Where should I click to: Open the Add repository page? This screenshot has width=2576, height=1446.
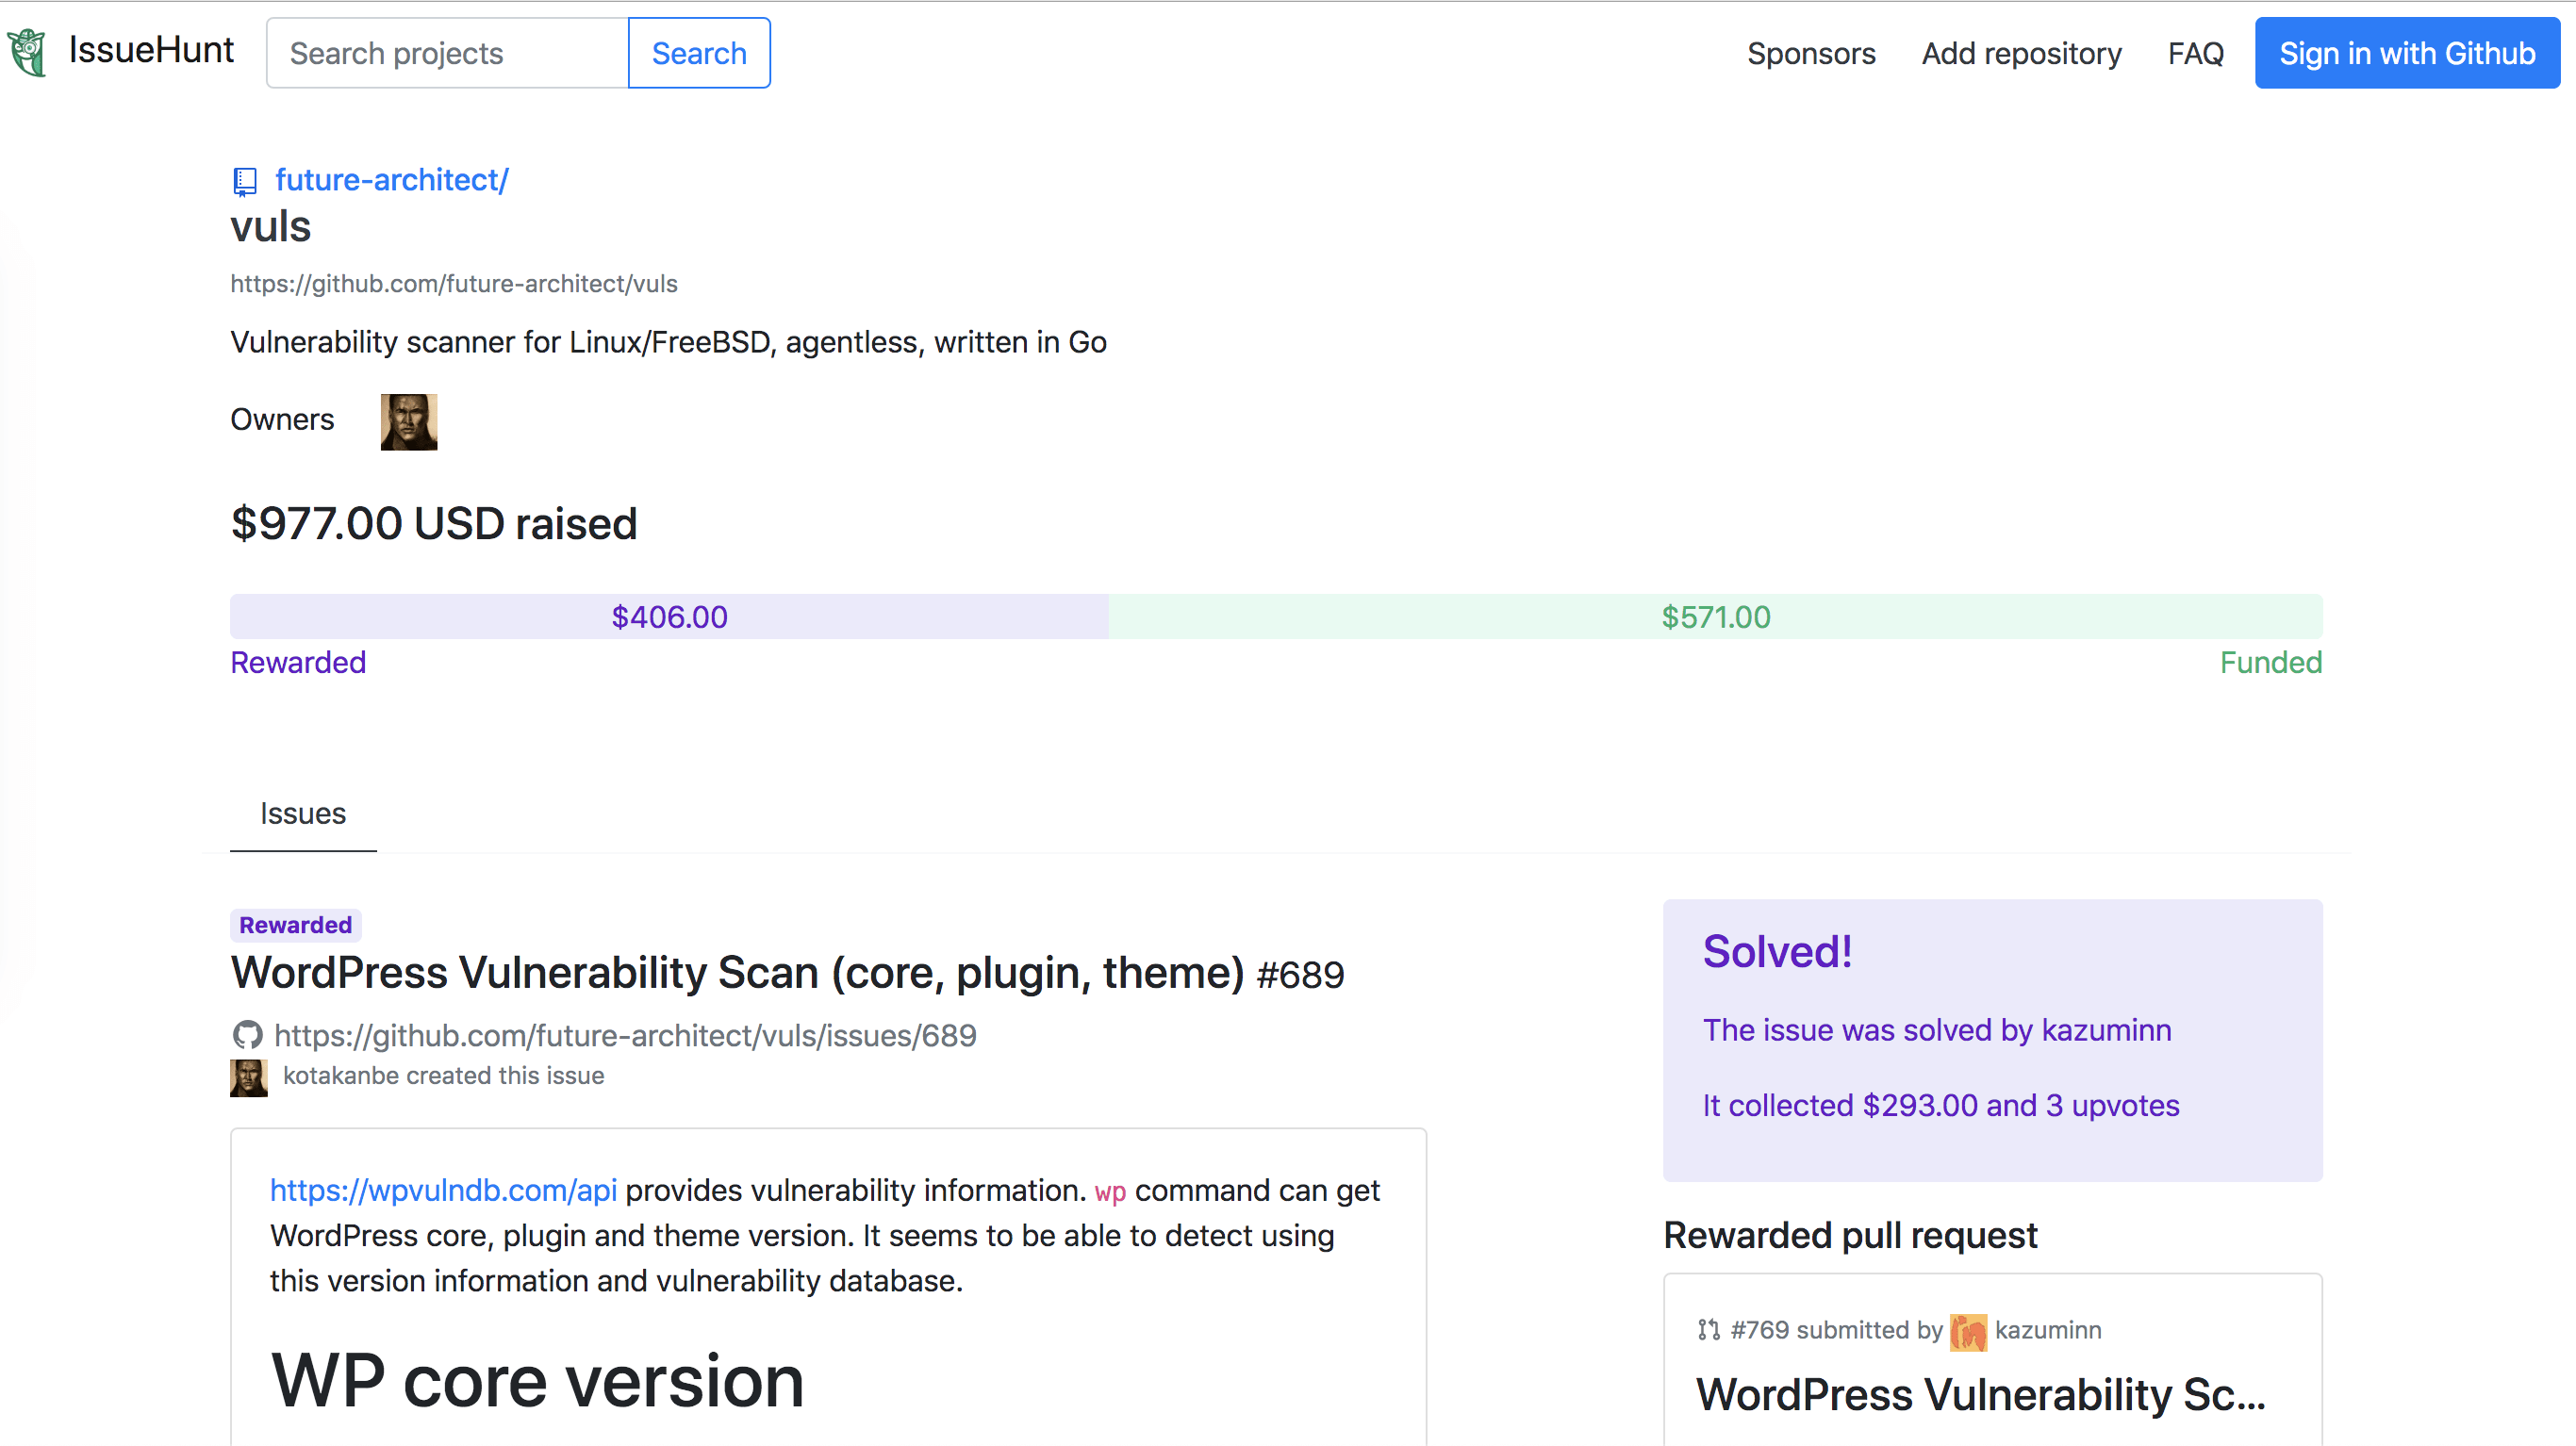(2020, 53)
